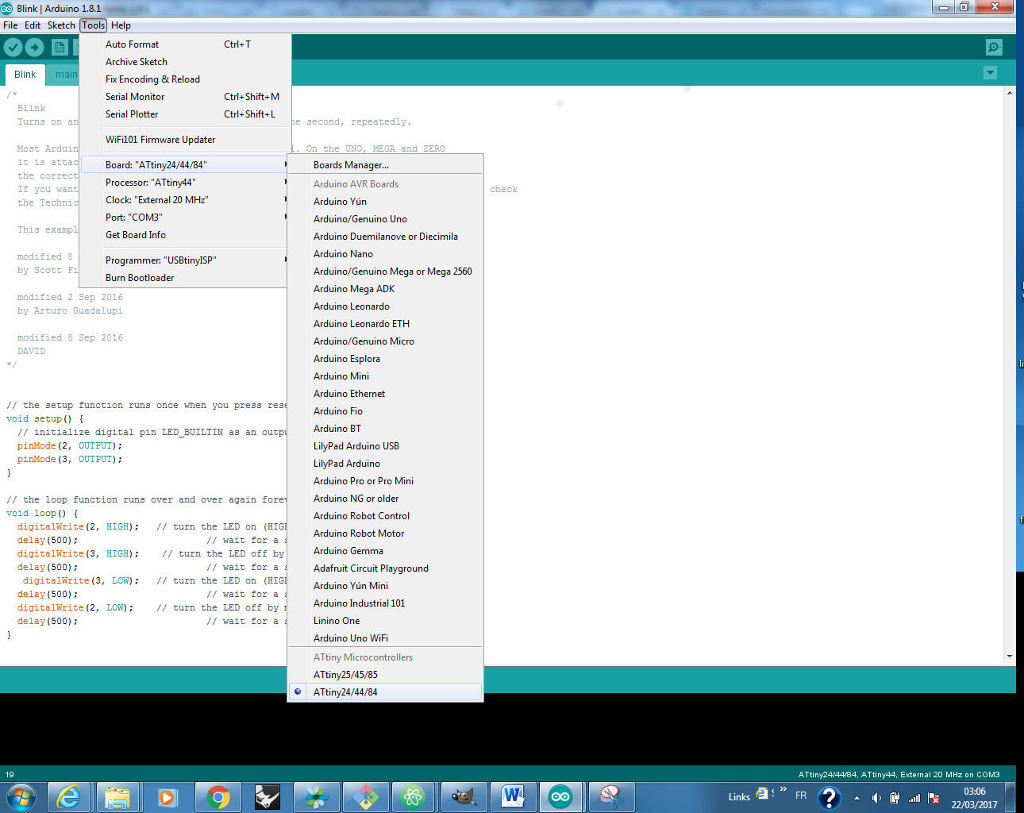Open the pinwheel app in taskbar
Viewport: 1024px width, 813px height.
click(317, 797)
